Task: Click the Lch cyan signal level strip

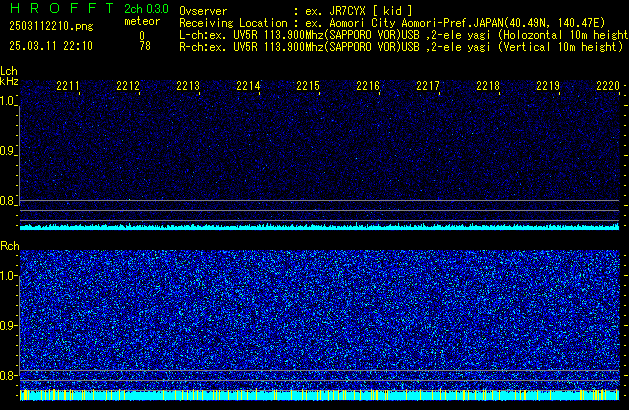Action: (319, 227)
